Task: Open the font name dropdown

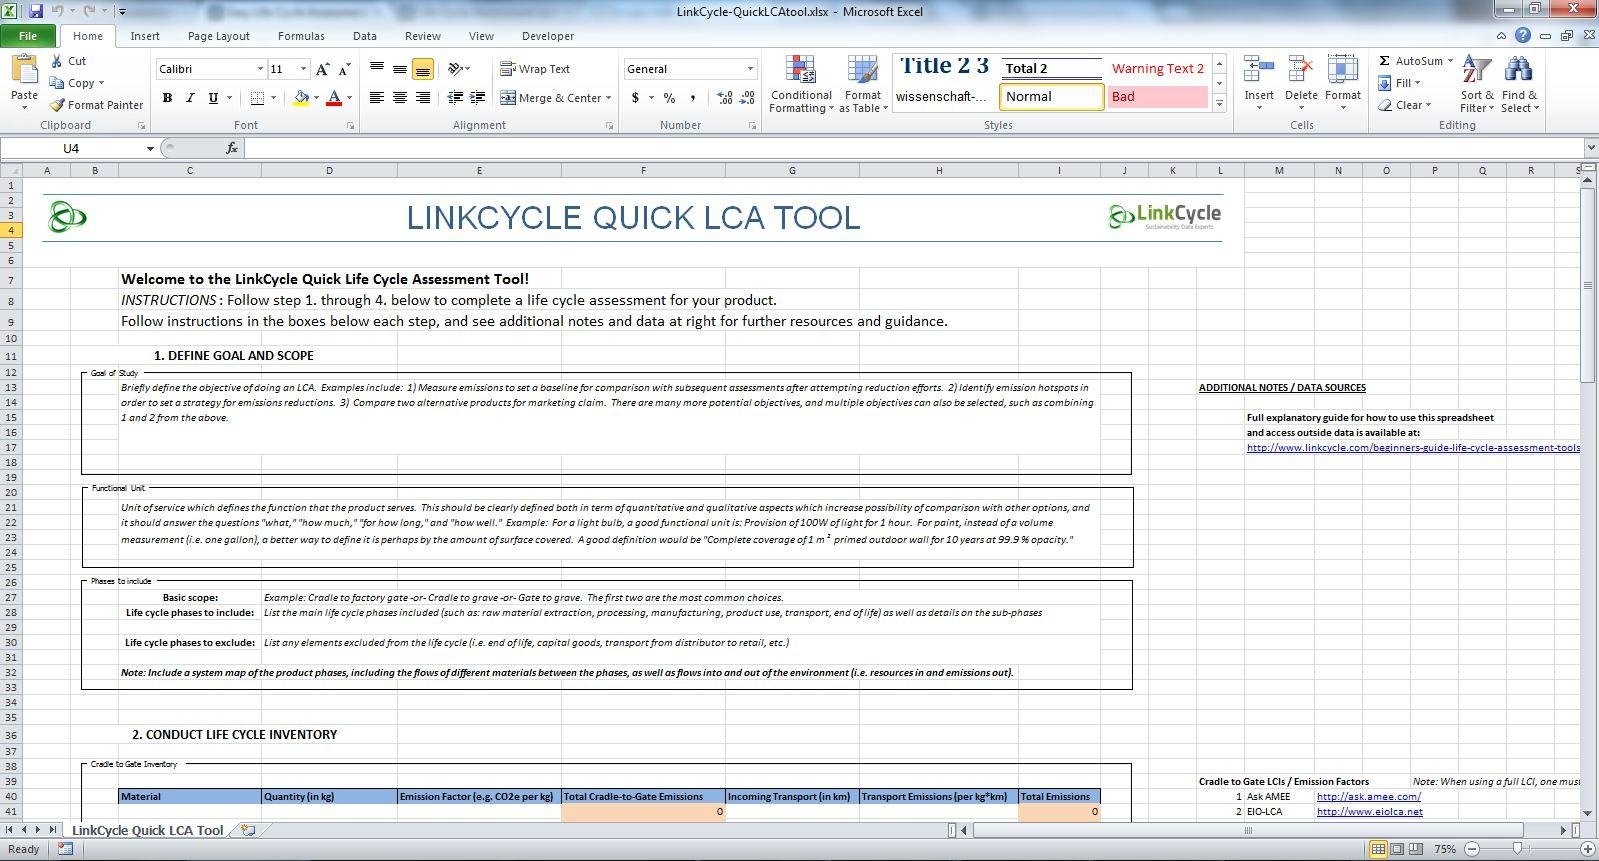Action: point(260,69)
